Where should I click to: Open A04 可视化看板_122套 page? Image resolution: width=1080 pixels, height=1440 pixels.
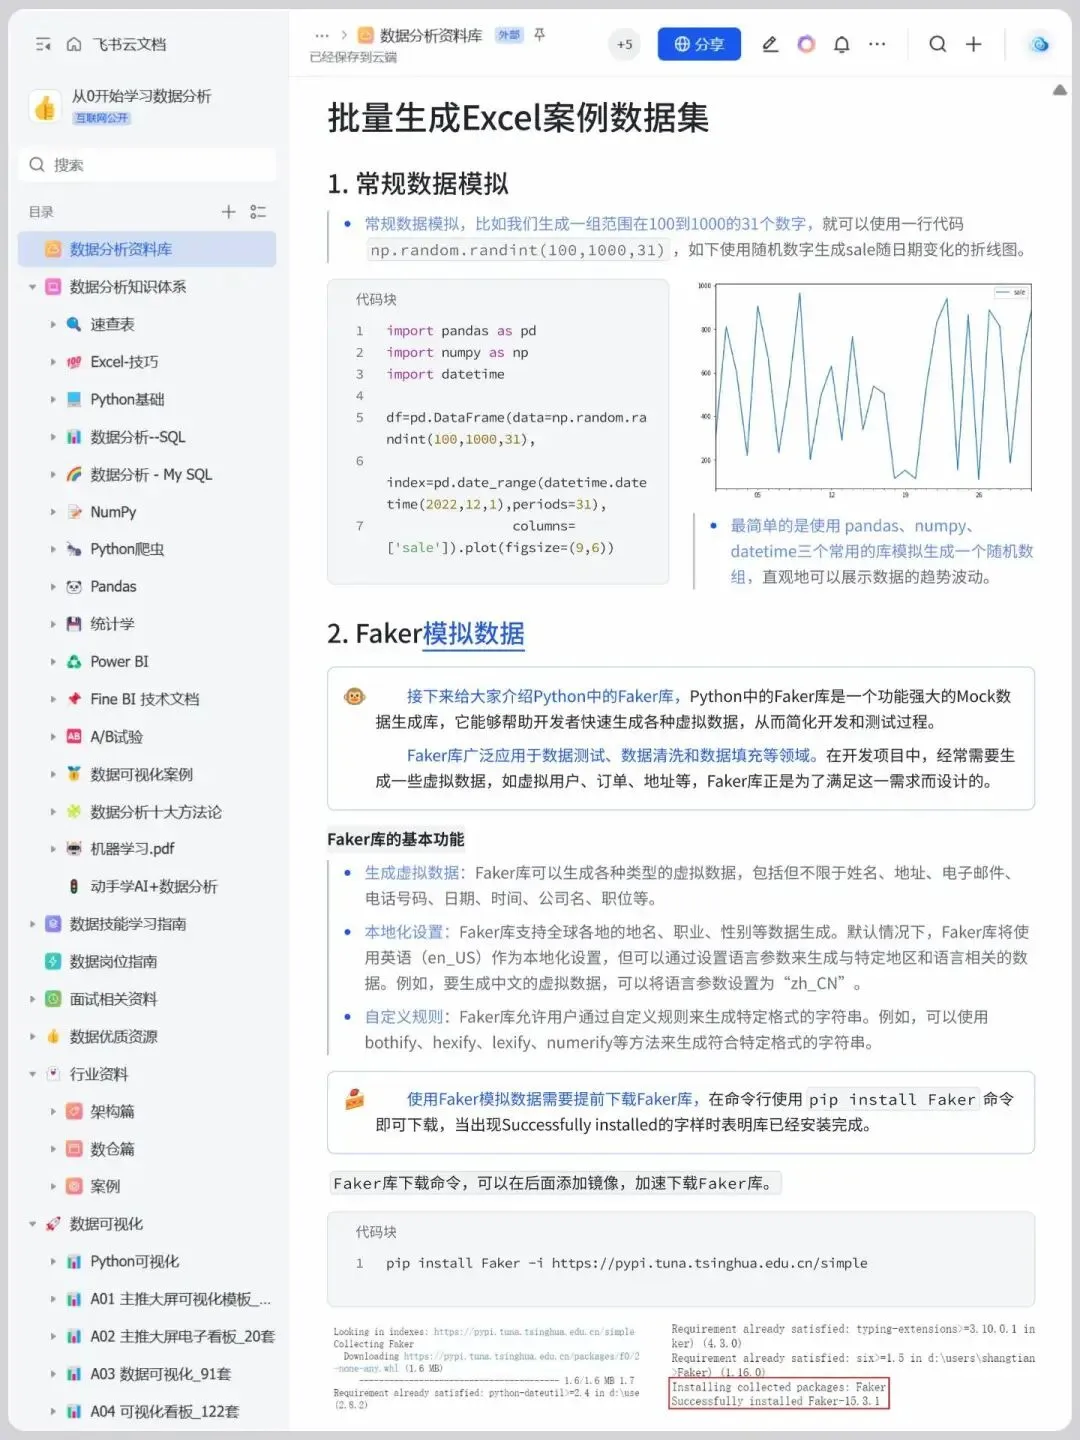[164, 1412]
